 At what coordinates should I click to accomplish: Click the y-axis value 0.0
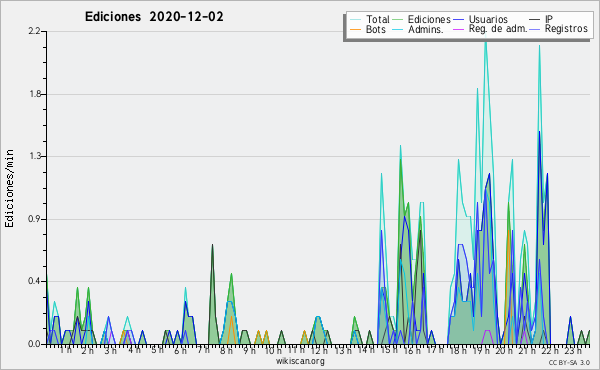(x=34, y=344)
